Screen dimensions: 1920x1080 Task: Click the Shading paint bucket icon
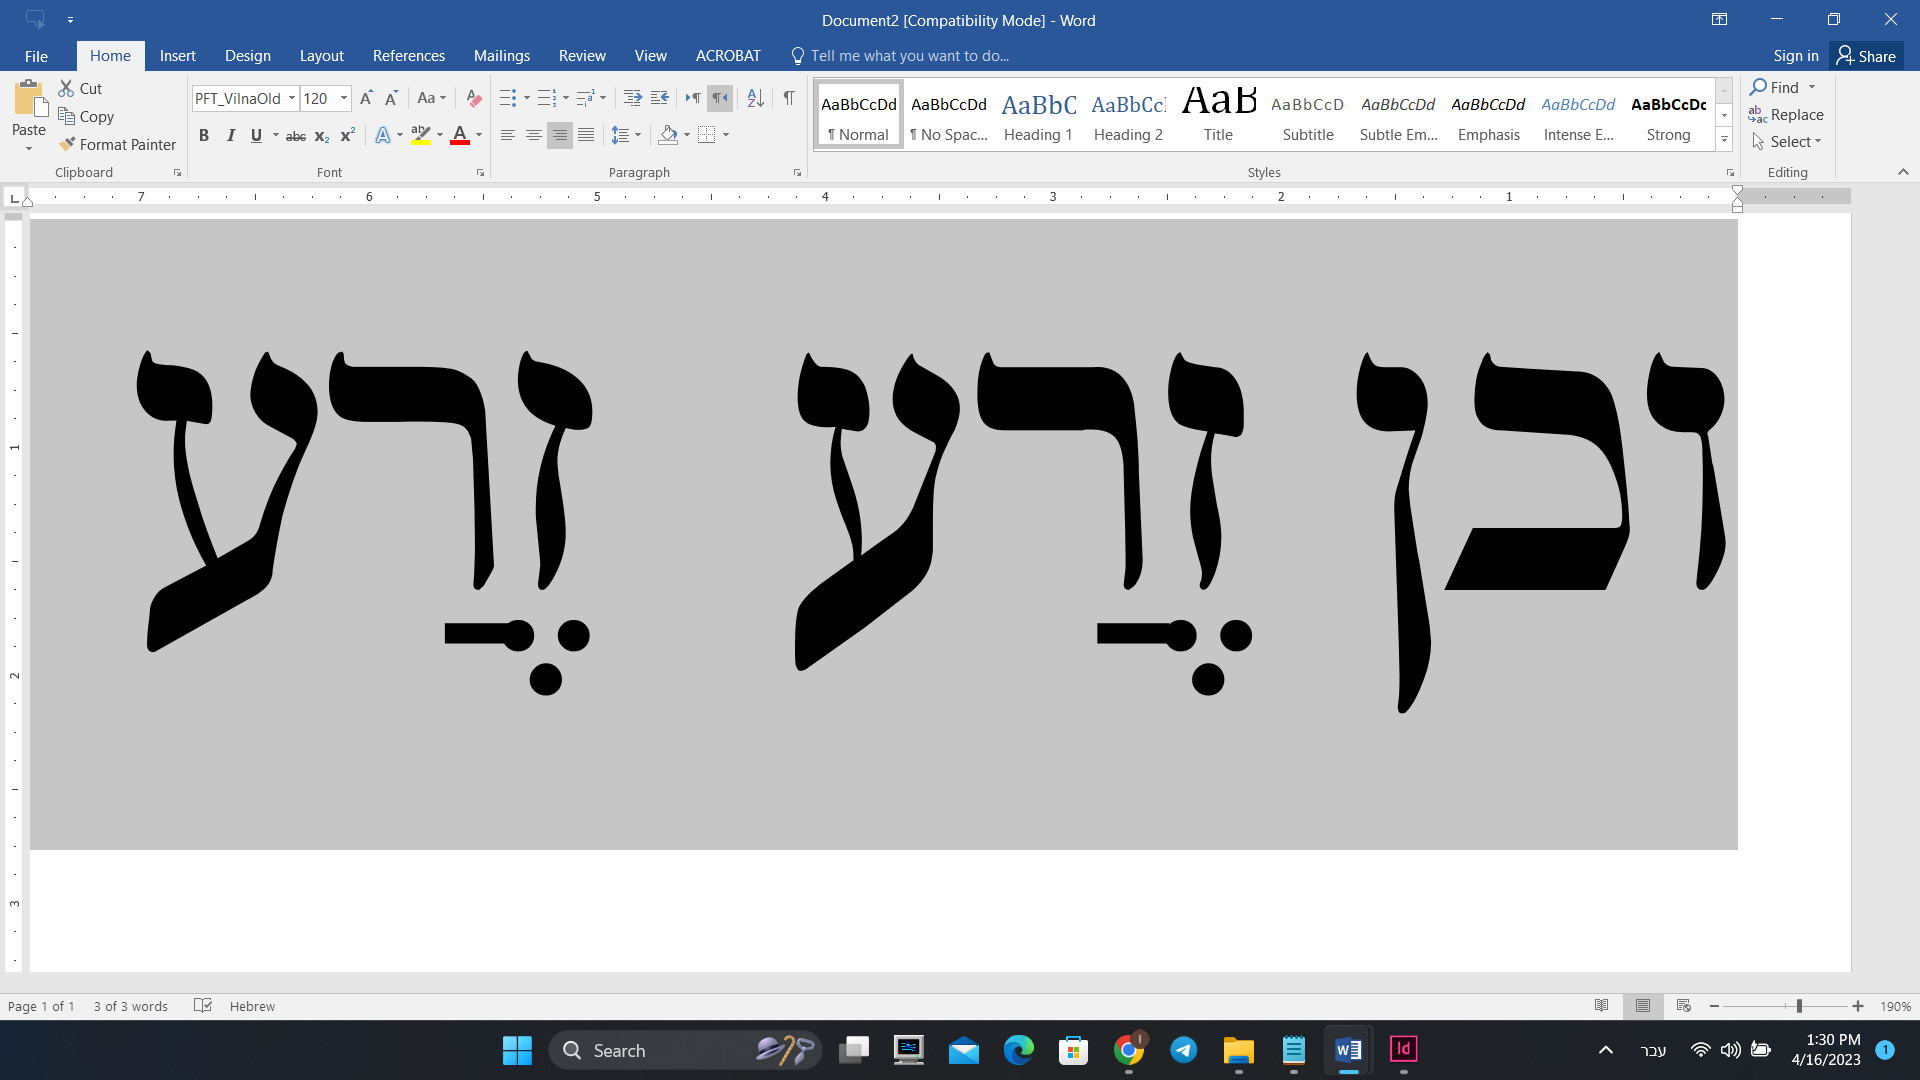[x=668, y=135]
